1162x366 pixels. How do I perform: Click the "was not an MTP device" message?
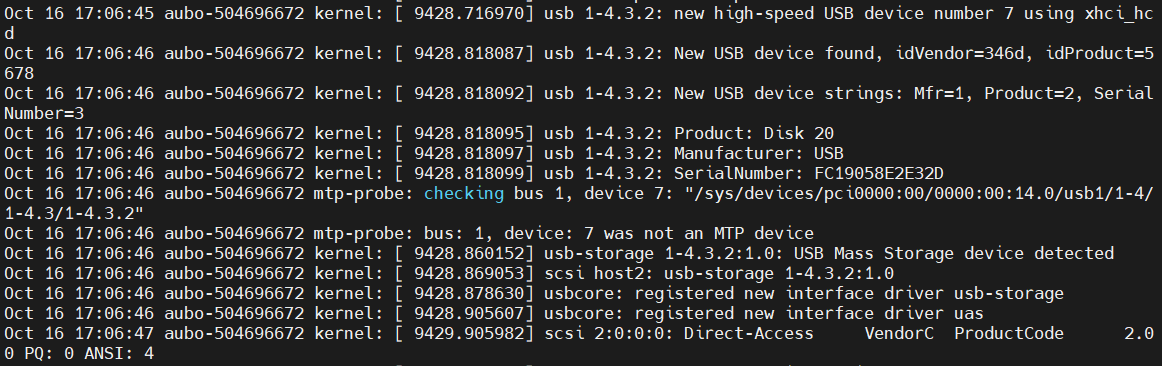pyautogui.click(x=708, y=233)
